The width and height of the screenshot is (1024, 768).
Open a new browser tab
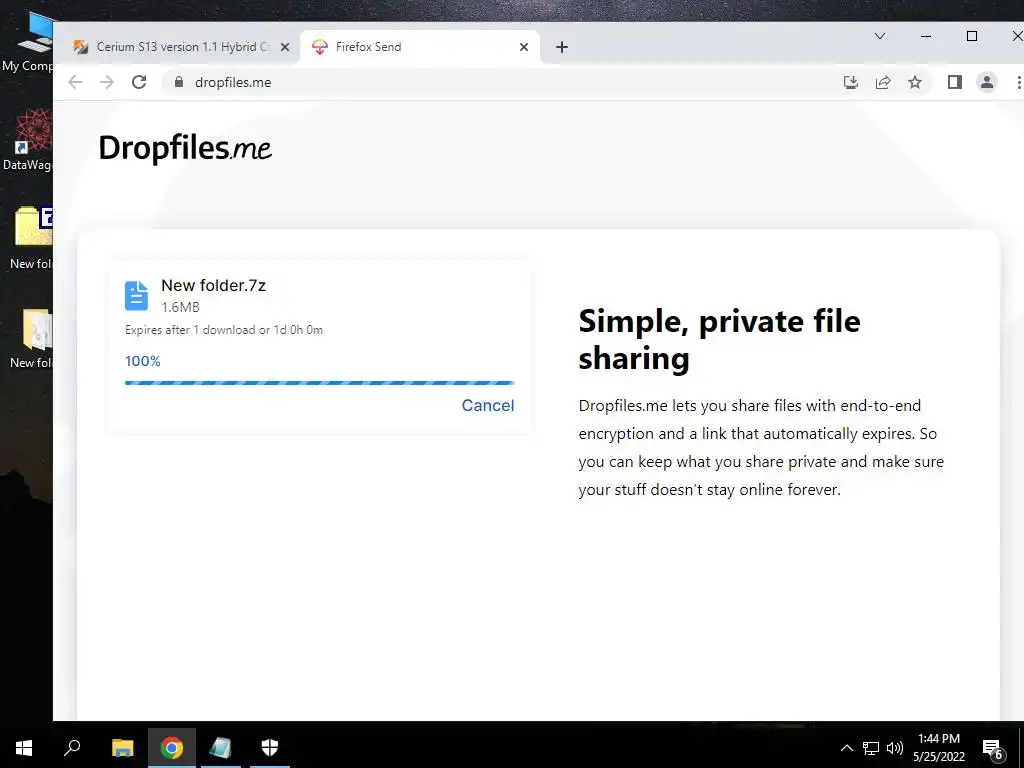[562, 47]
